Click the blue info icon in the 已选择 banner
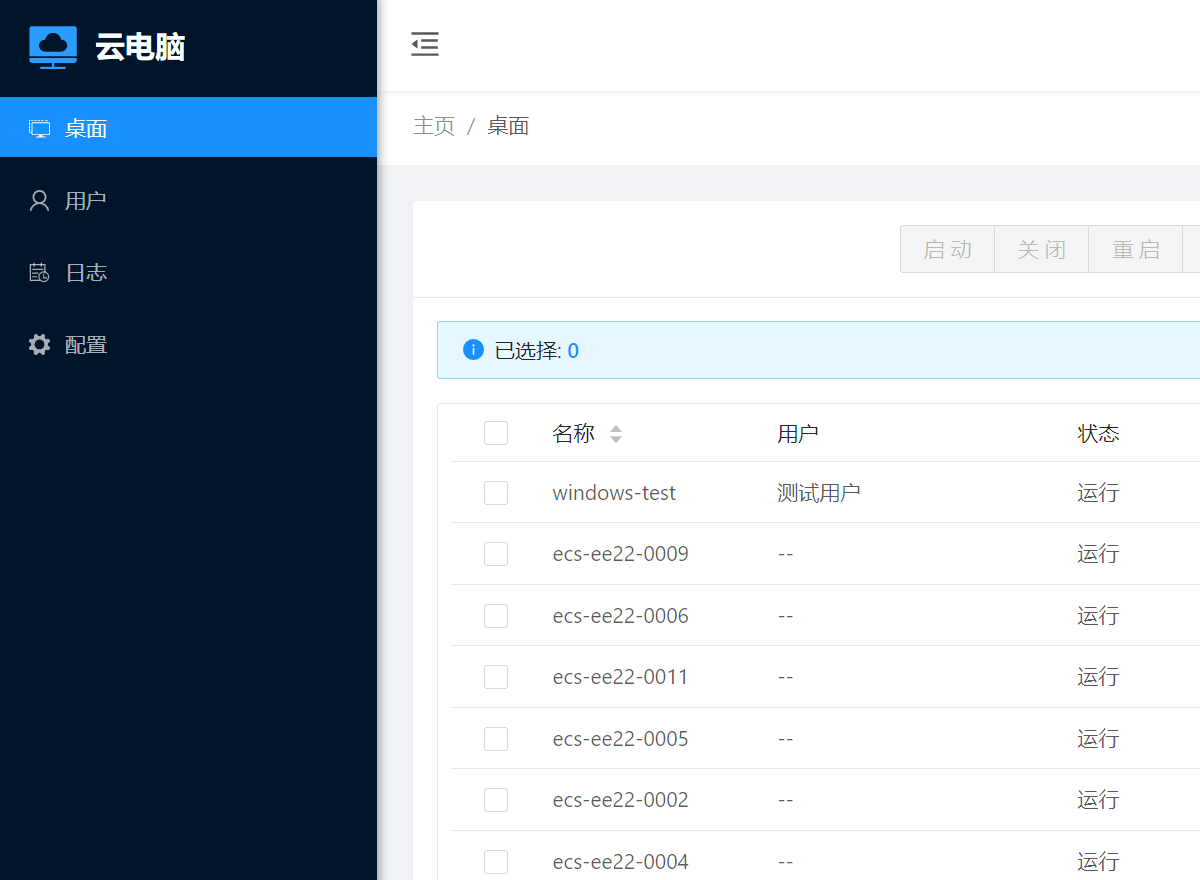 pos(472,350)
